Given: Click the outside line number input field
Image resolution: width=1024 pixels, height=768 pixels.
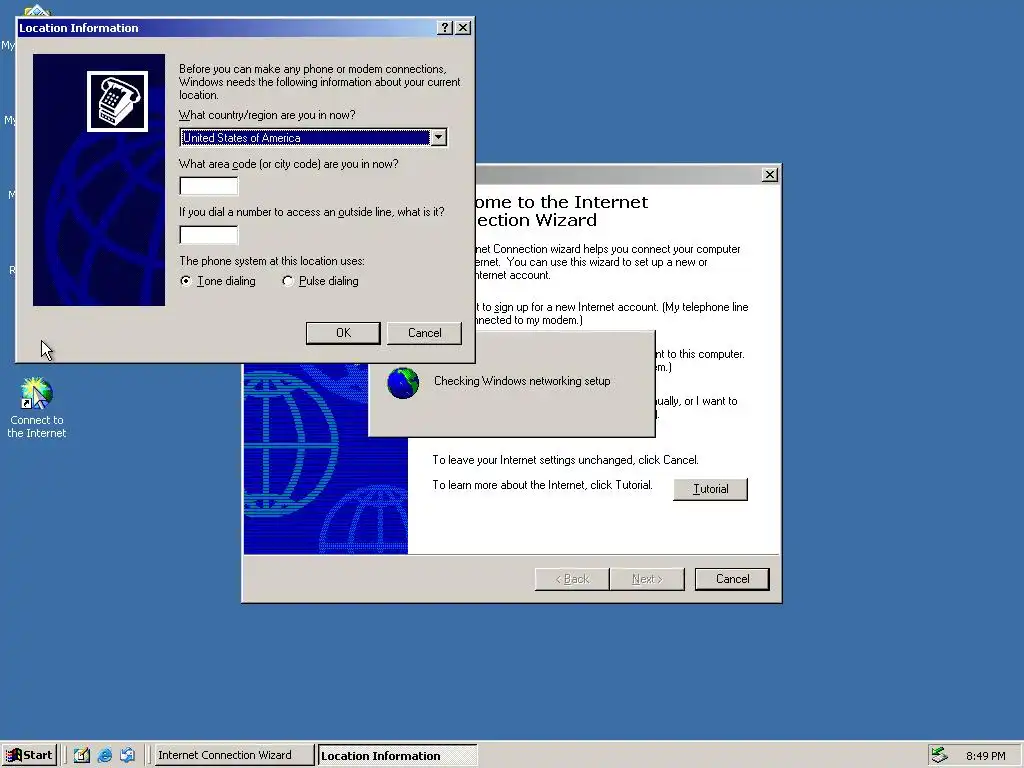Looking at the screenshot, I should pos(209,234).
